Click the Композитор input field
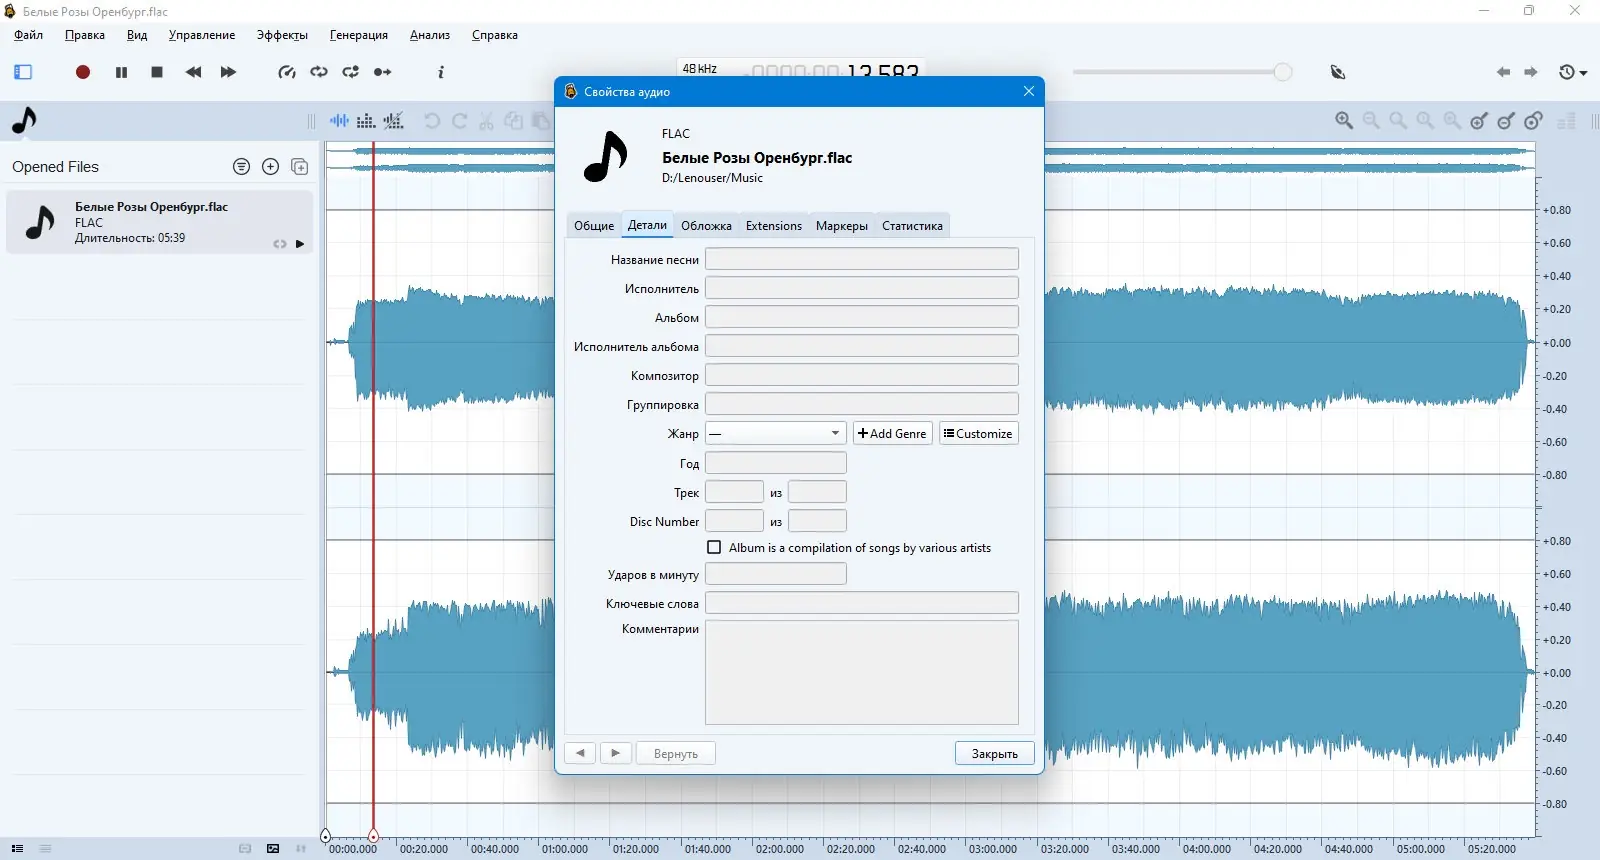Image resolution: width=1600 pixels, height=860 pixels. click(862, 375)
